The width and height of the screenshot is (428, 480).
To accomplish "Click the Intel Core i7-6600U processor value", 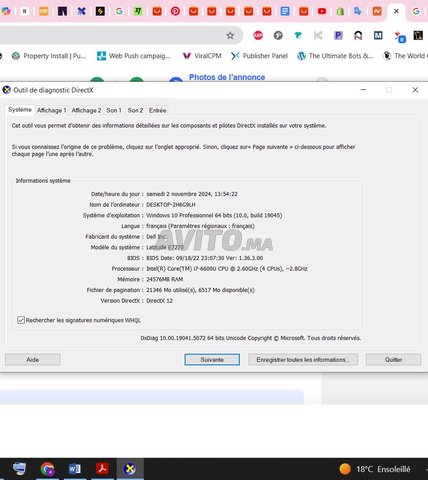I will tap(227, 269).
